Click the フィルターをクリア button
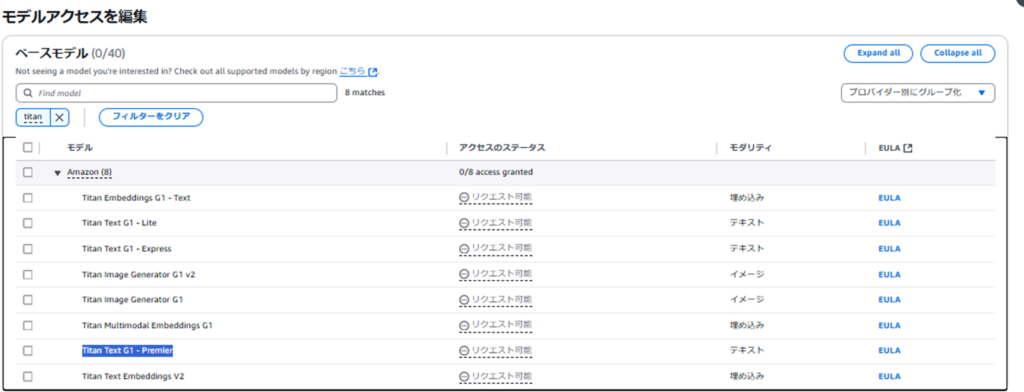 click(151, 117)
